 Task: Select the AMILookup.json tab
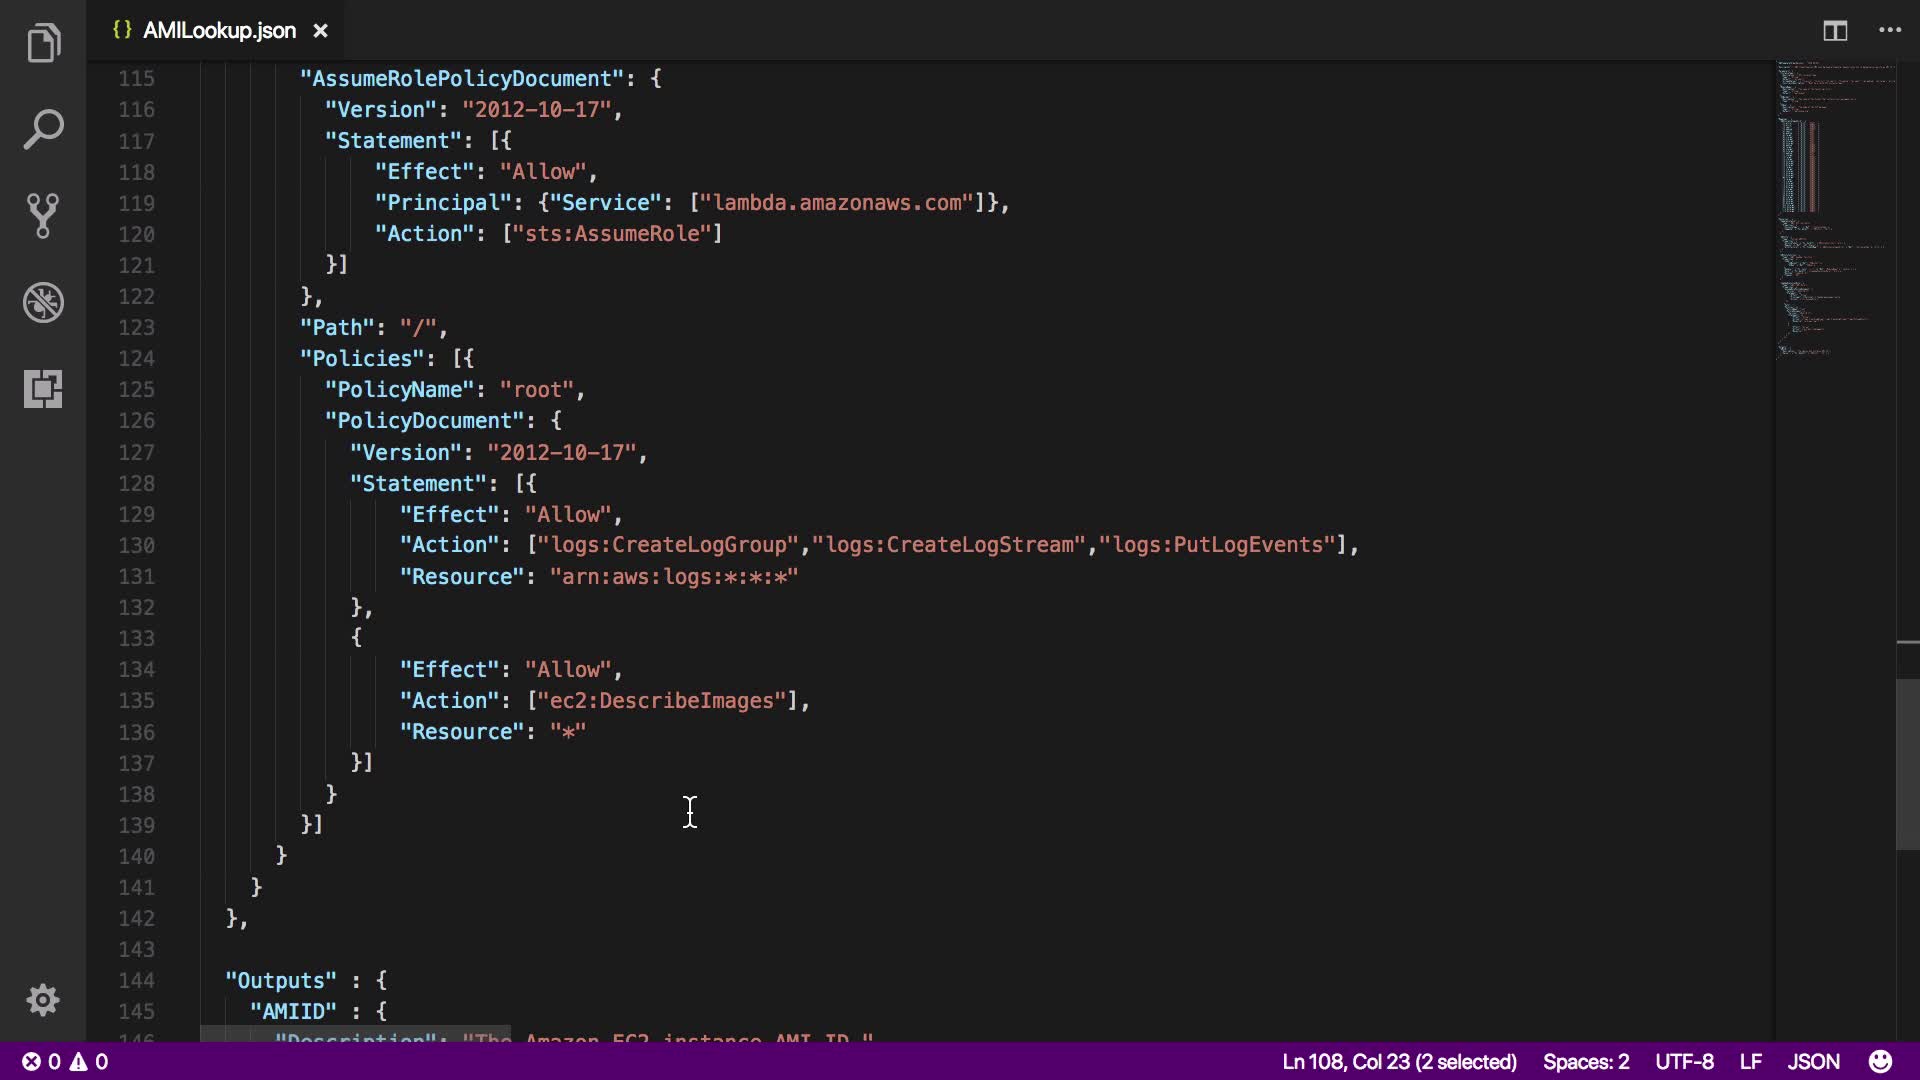click(x=219, y=31)
